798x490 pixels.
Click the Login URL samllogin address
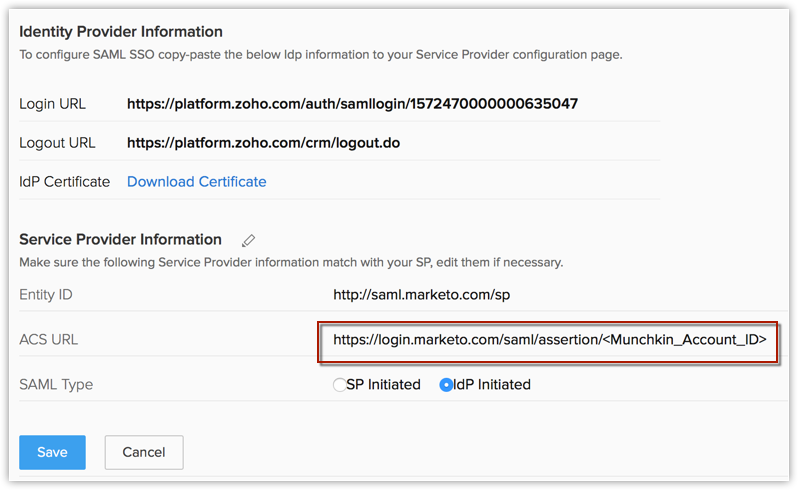(x=352, y=103)
